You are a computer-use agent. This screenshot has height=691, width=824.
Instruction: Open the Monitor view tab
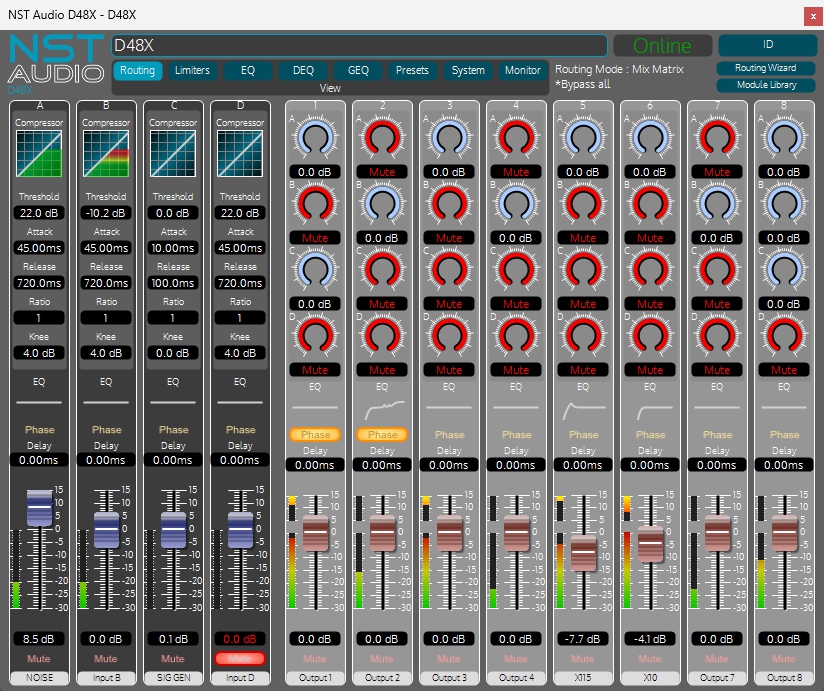pos(522,70)
